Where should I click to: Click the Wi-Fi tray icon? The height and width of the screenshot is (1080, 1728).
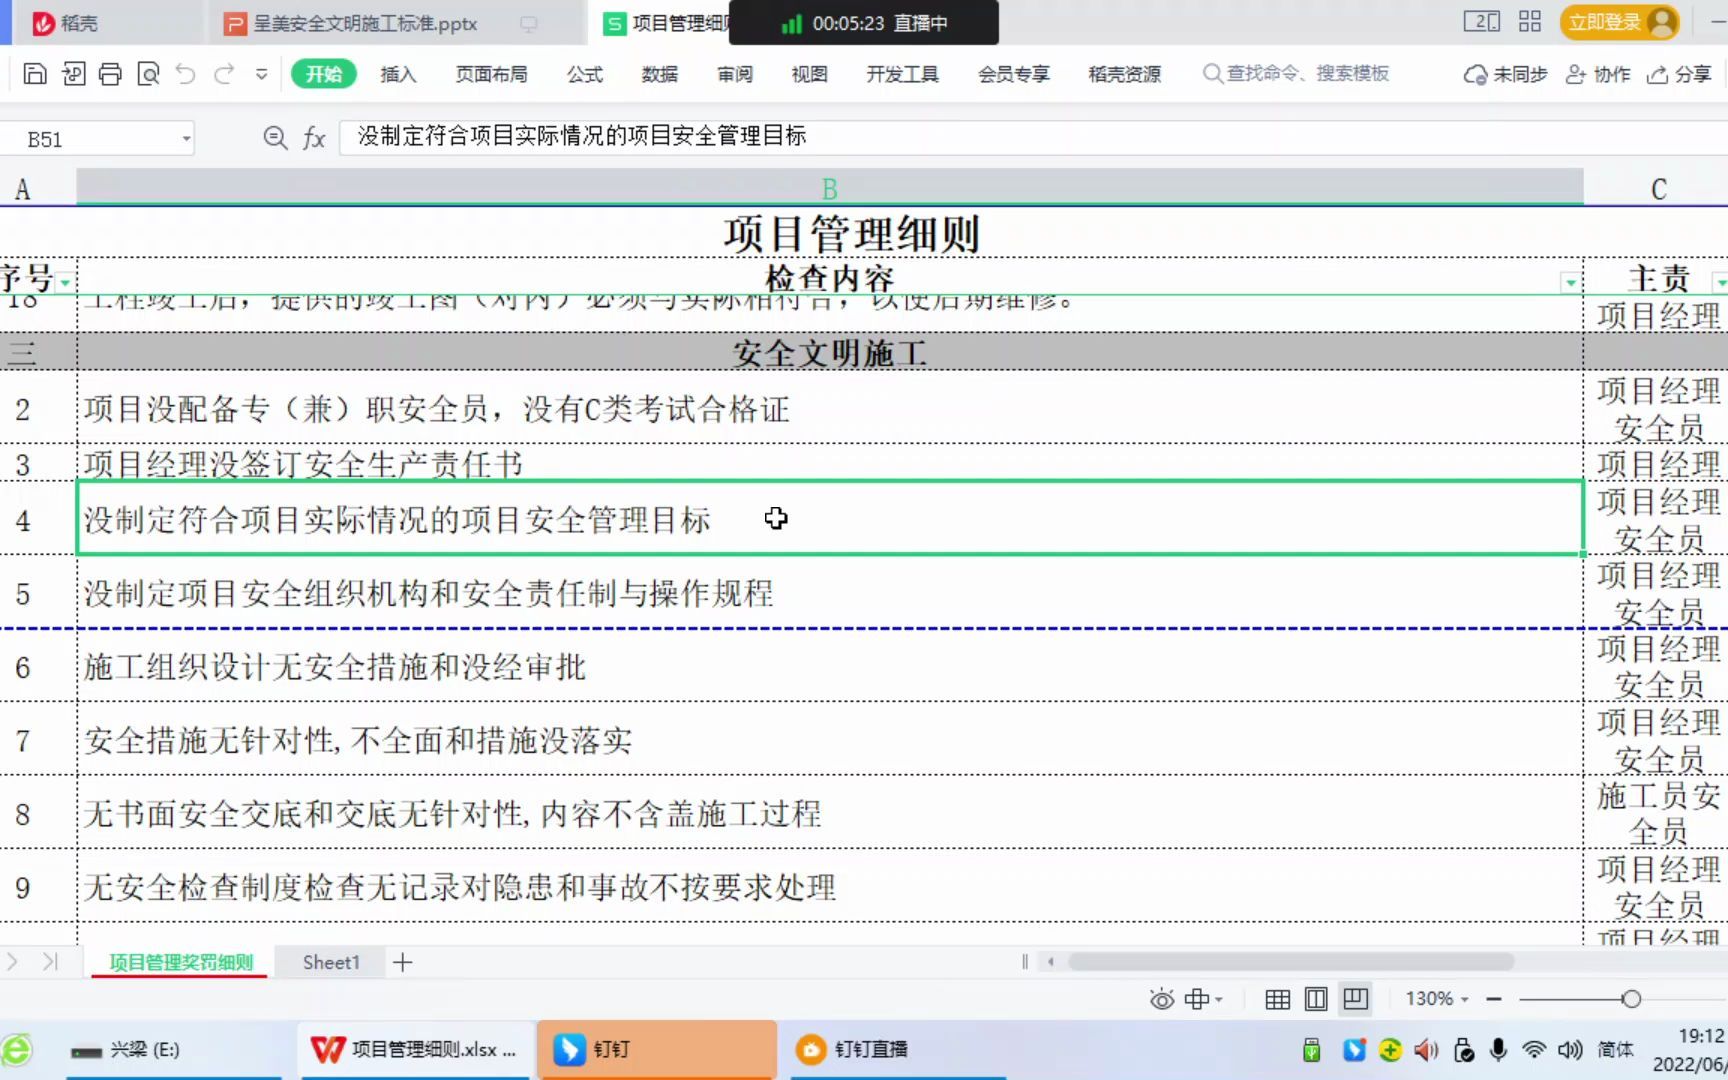point(1533,1049)
